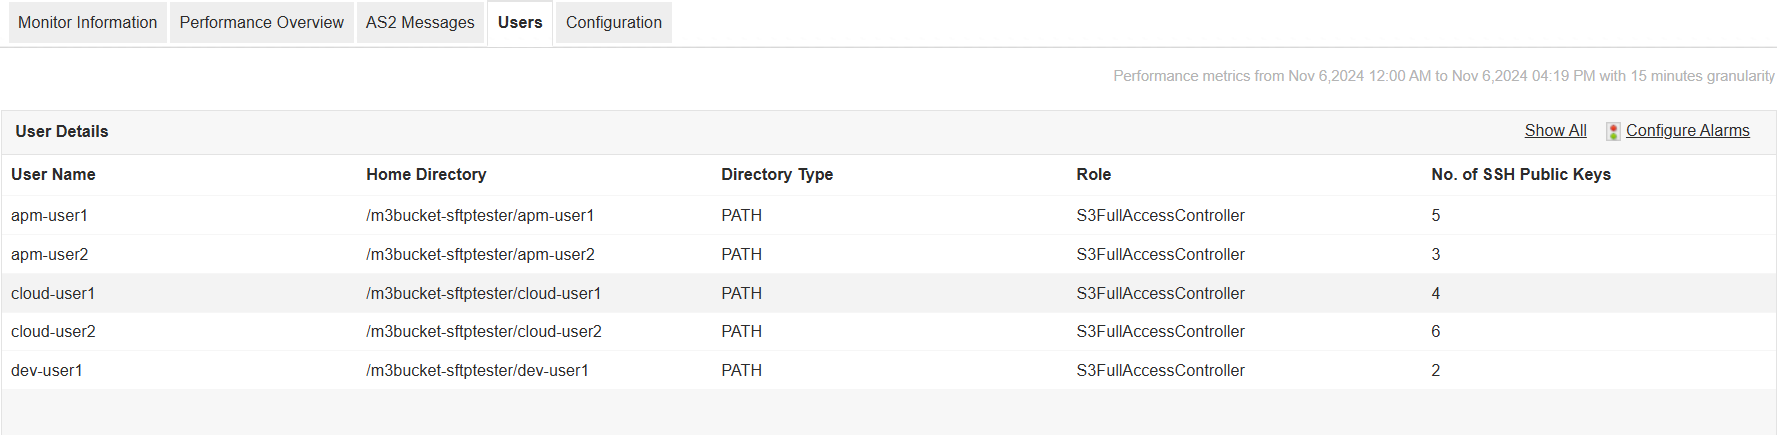Click the User Name column header

(x=53, y=174)
